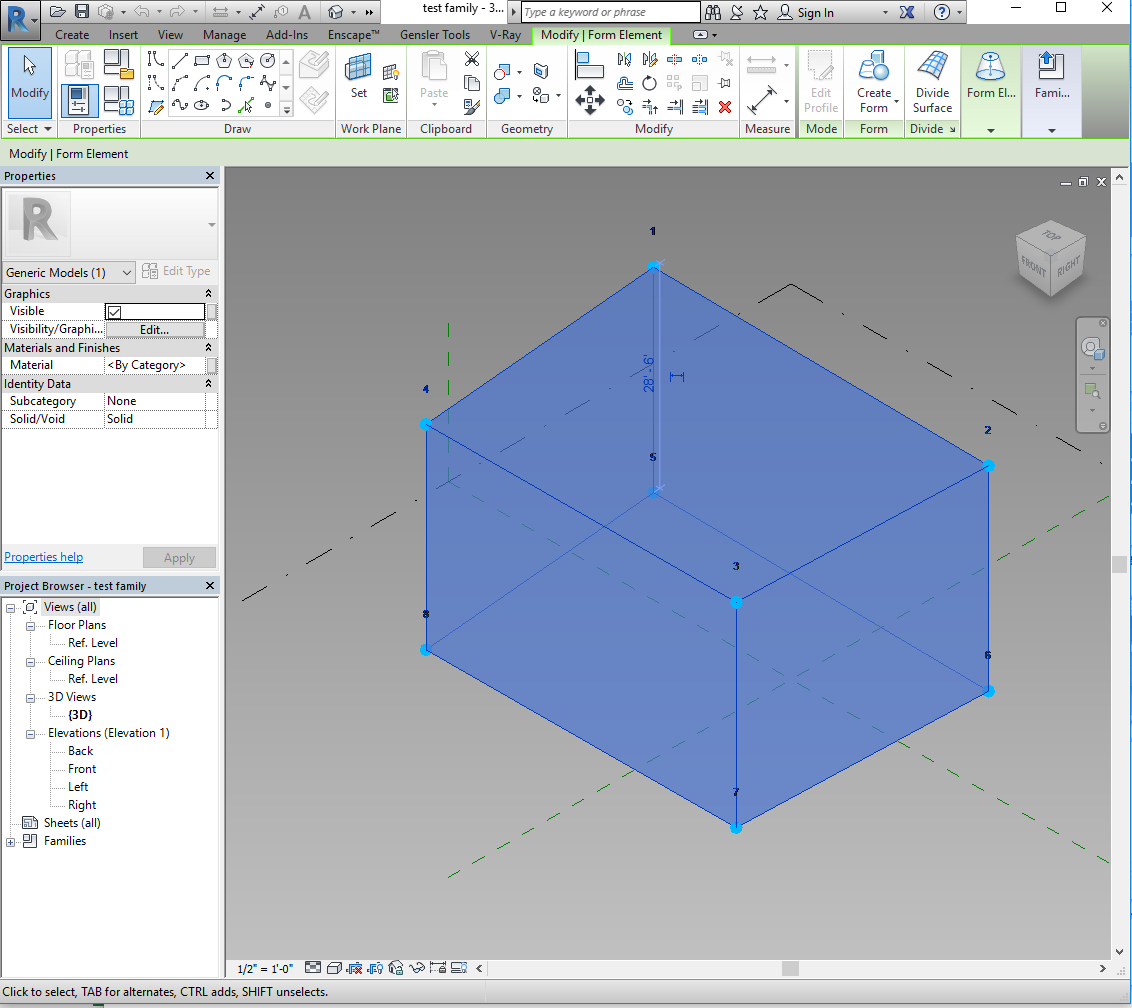The height and width of the screenshot is (1008, 1132).
Task: Click the red Delete icon in Modify panel
Action: pos(725,107)
